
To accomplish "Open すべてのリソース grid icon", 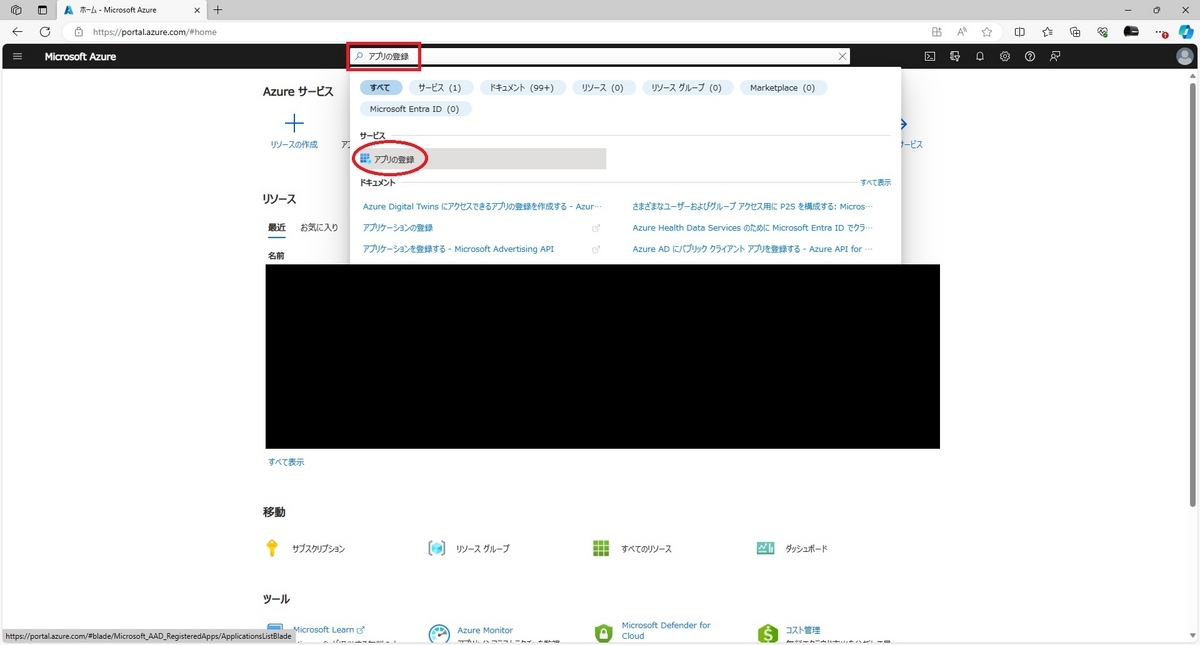I will click(x=600, y=548).
